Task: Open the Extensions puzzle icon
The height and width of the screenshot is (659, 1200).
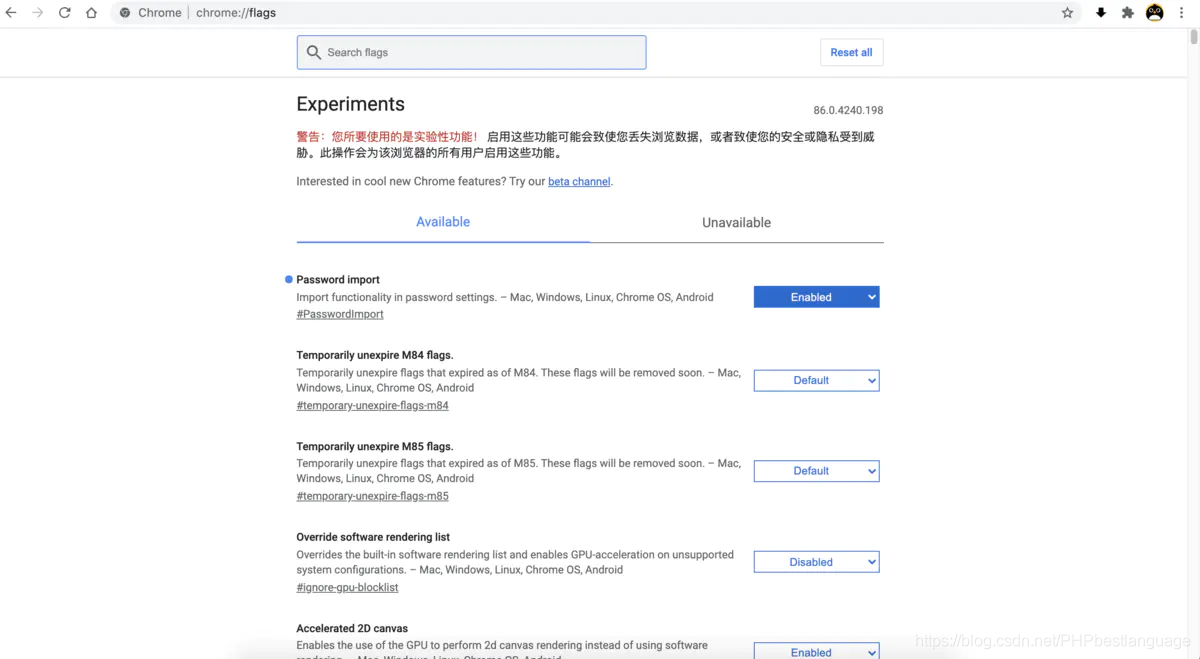Action: click(x=1128, y=13)
